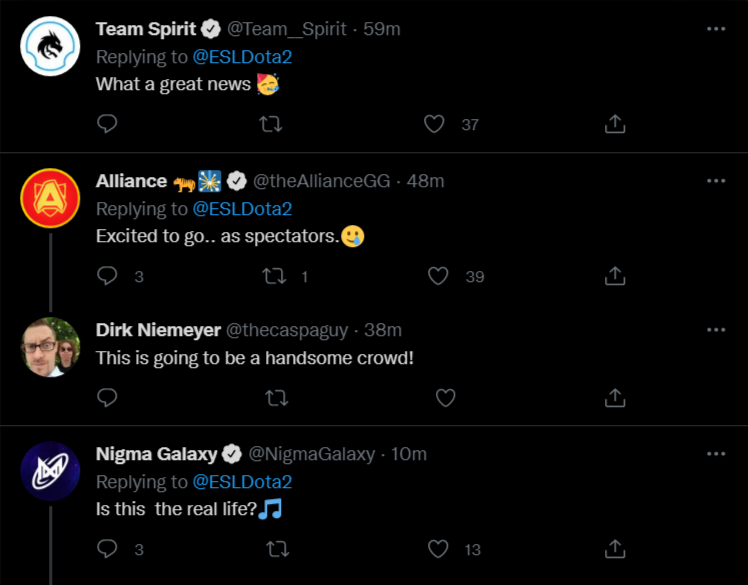
Task: Share Team Spirit's tweet
Action: [x=616, y=124]
